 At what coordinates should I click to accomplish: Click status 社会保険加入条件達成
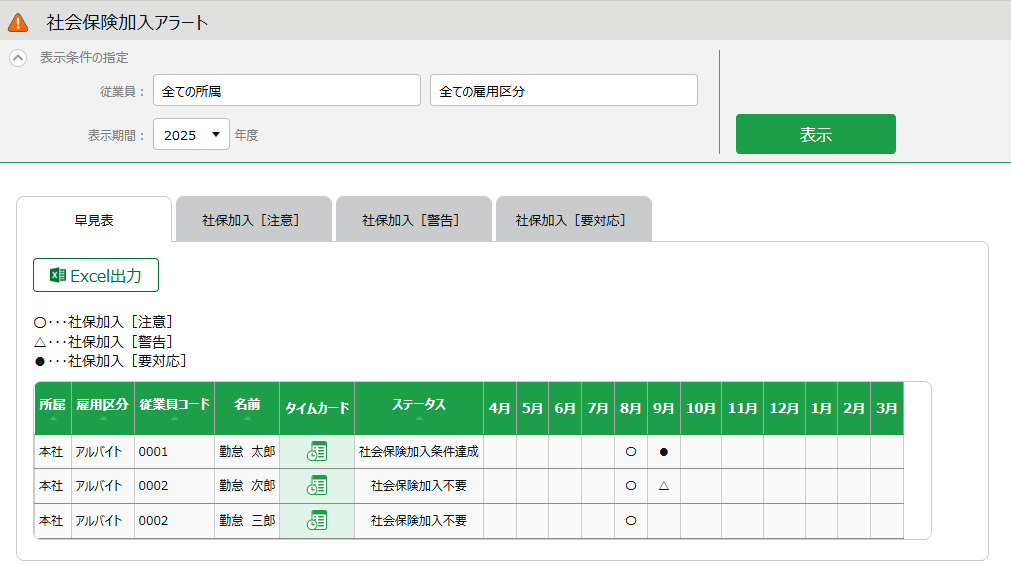[x=419, y=451]
